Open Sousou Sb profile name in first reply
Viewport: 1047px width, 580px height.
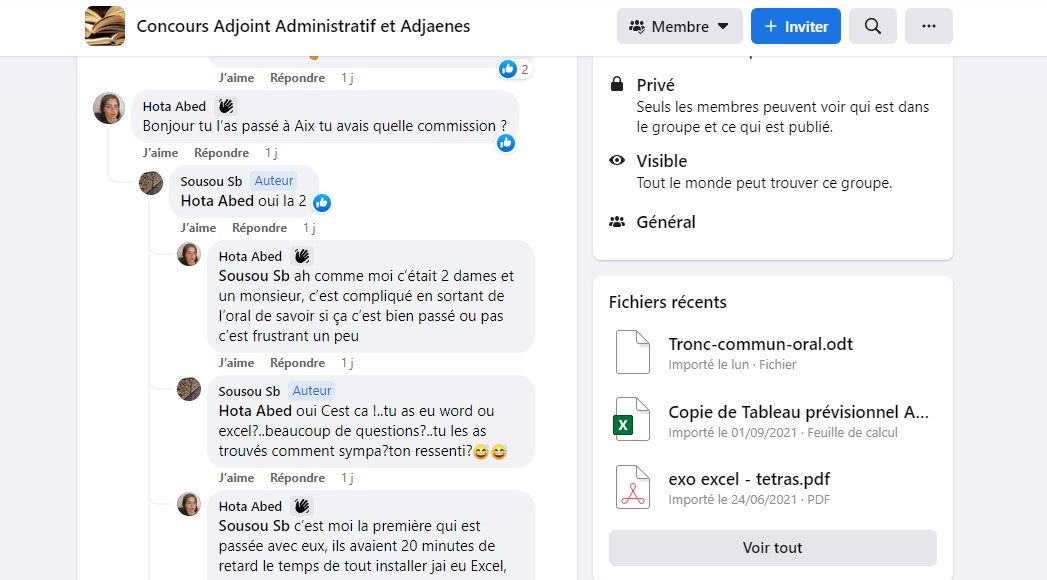pos(211,182)
